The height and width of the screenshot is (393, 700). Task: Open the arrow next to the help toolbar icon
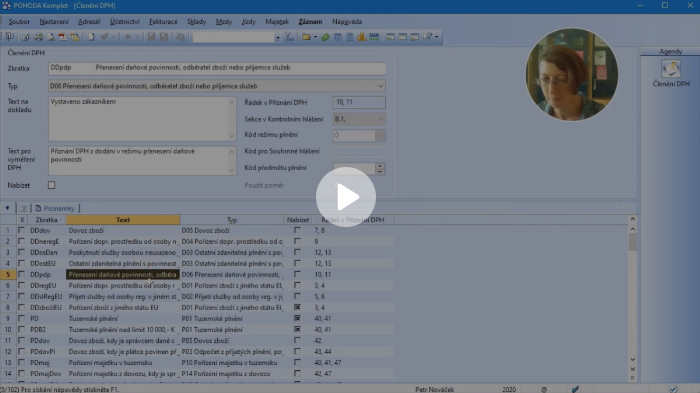[437, 37]
